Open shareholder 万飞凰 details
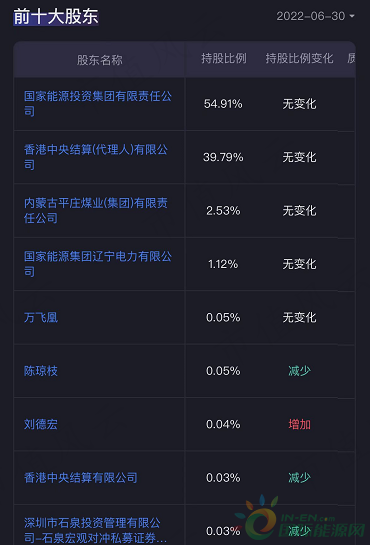The height and width of the screenshot is (545, 370). [x=41, y=317]
